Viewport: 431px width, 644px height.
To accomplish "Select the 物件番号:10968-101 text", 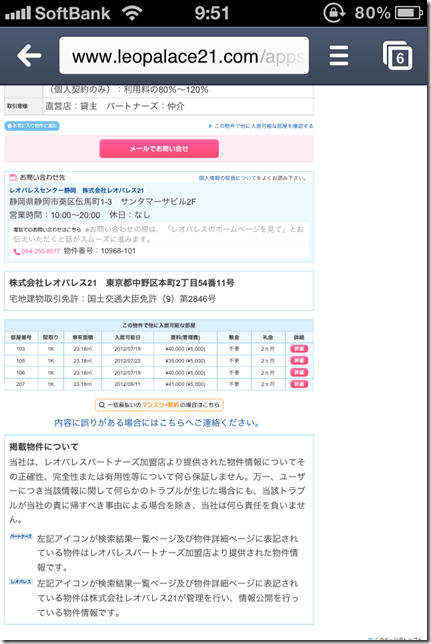I will [100, 251].
